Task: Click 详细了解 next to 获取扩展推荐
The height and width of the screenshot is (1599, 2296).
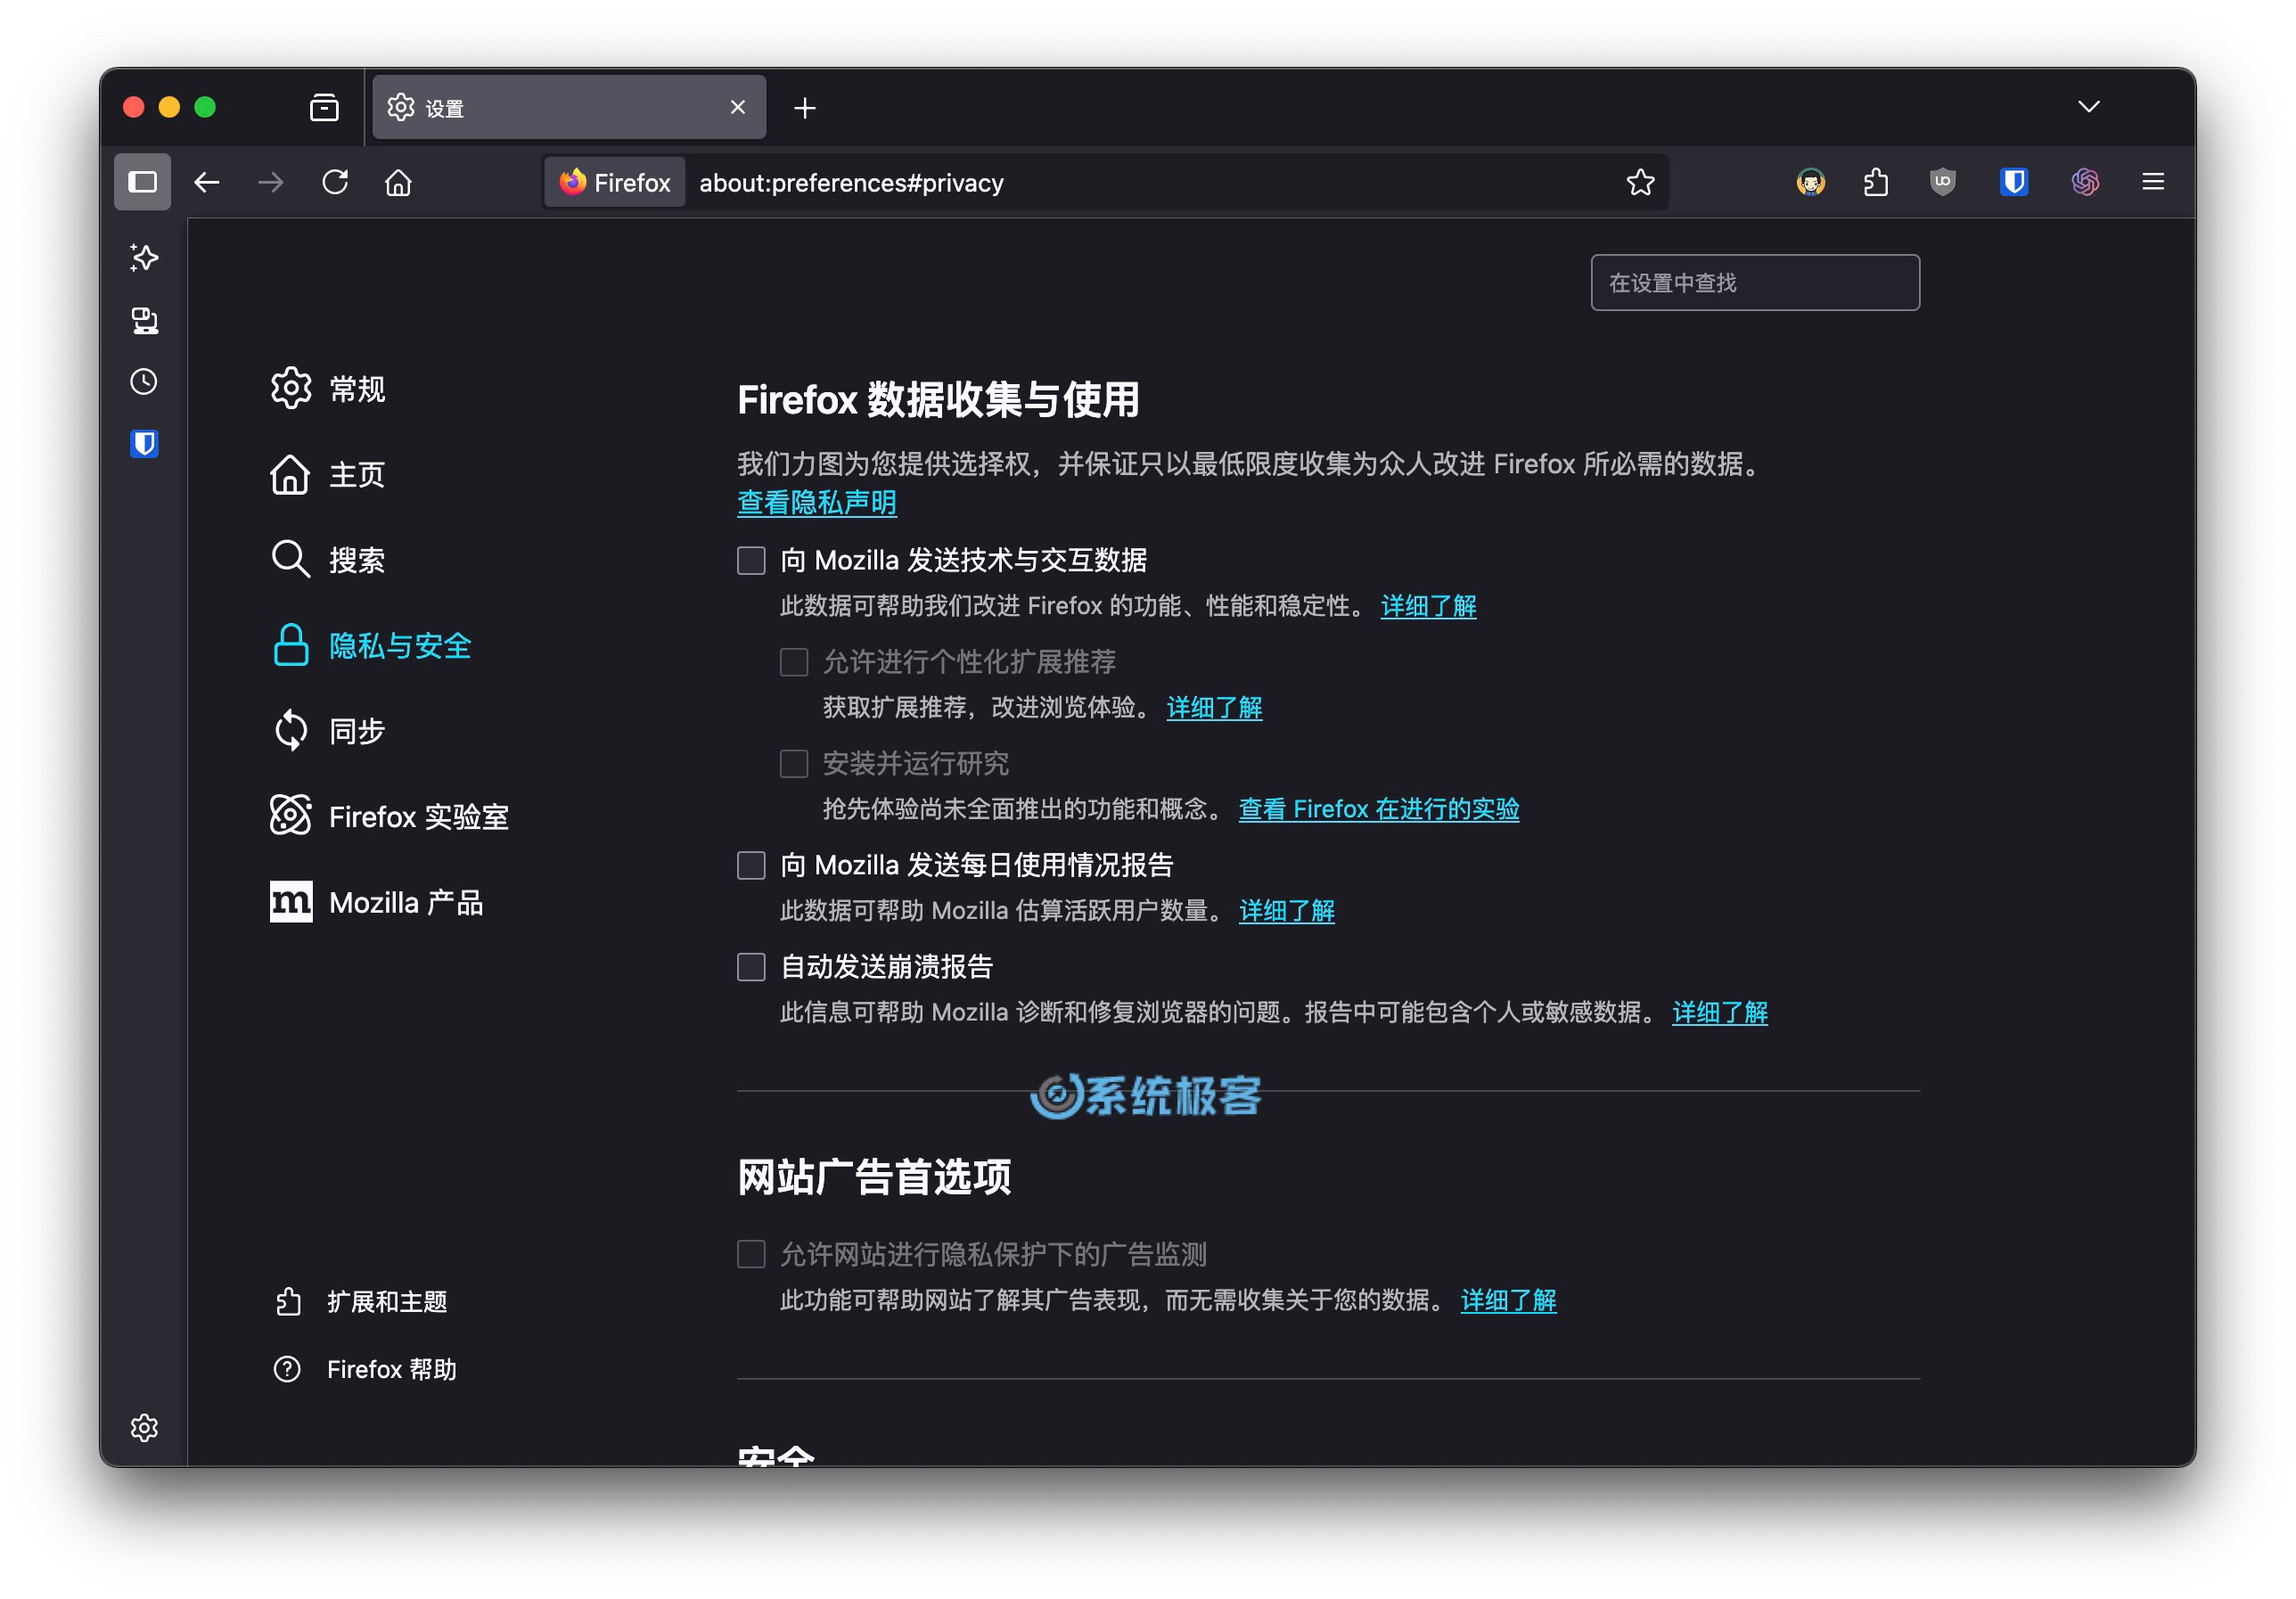Action: [1214, 708]
